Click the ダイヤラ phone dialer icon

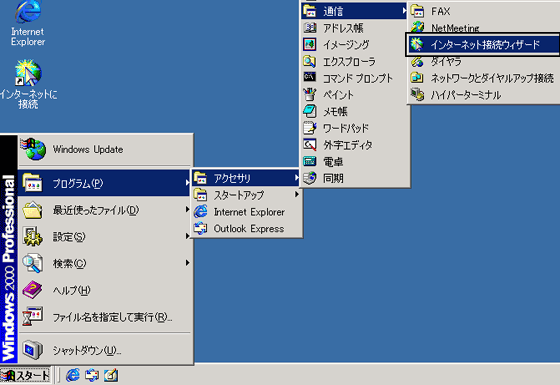417,61
